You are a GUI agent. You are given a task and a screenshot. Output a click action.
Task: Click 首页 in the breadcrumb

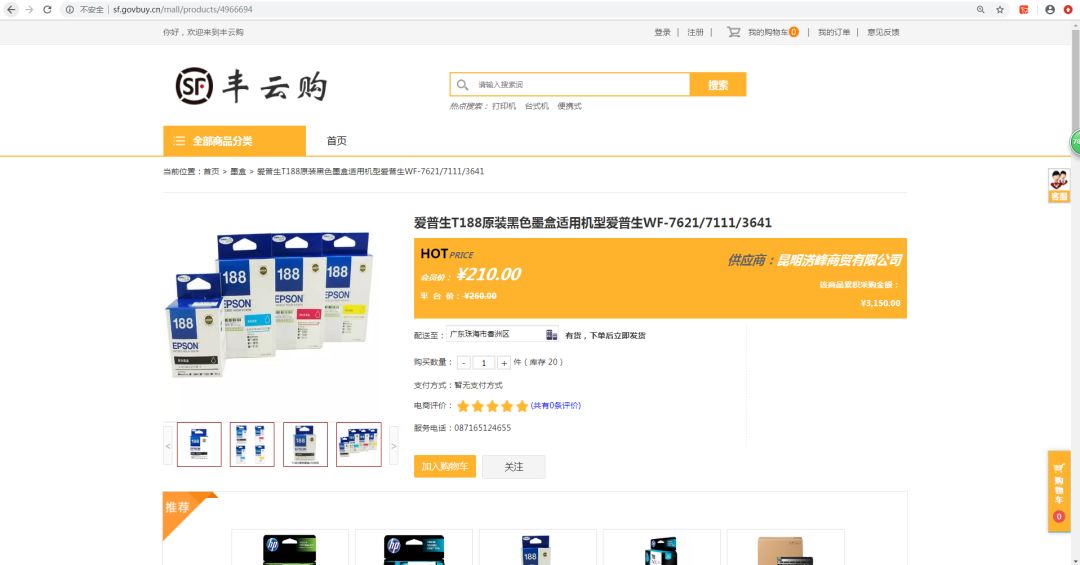(x=211, y=172)
